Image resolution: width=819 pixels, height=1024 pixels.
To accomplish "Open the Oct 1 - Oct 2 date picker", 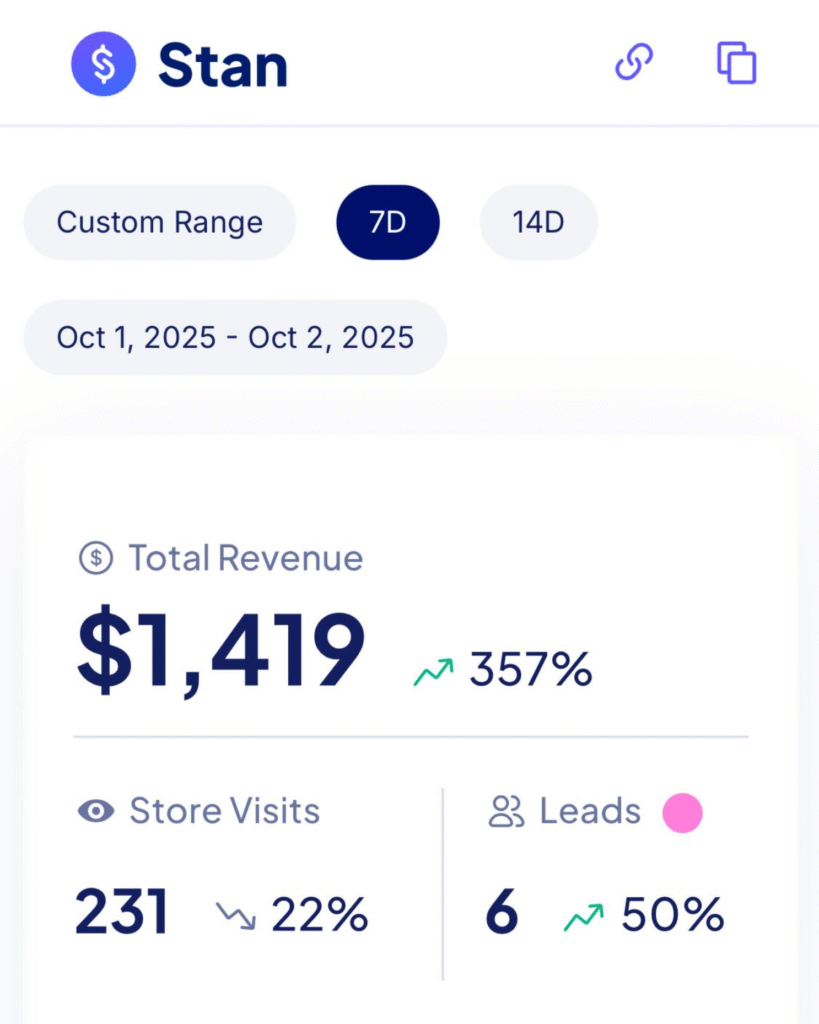I will point(235,337).
